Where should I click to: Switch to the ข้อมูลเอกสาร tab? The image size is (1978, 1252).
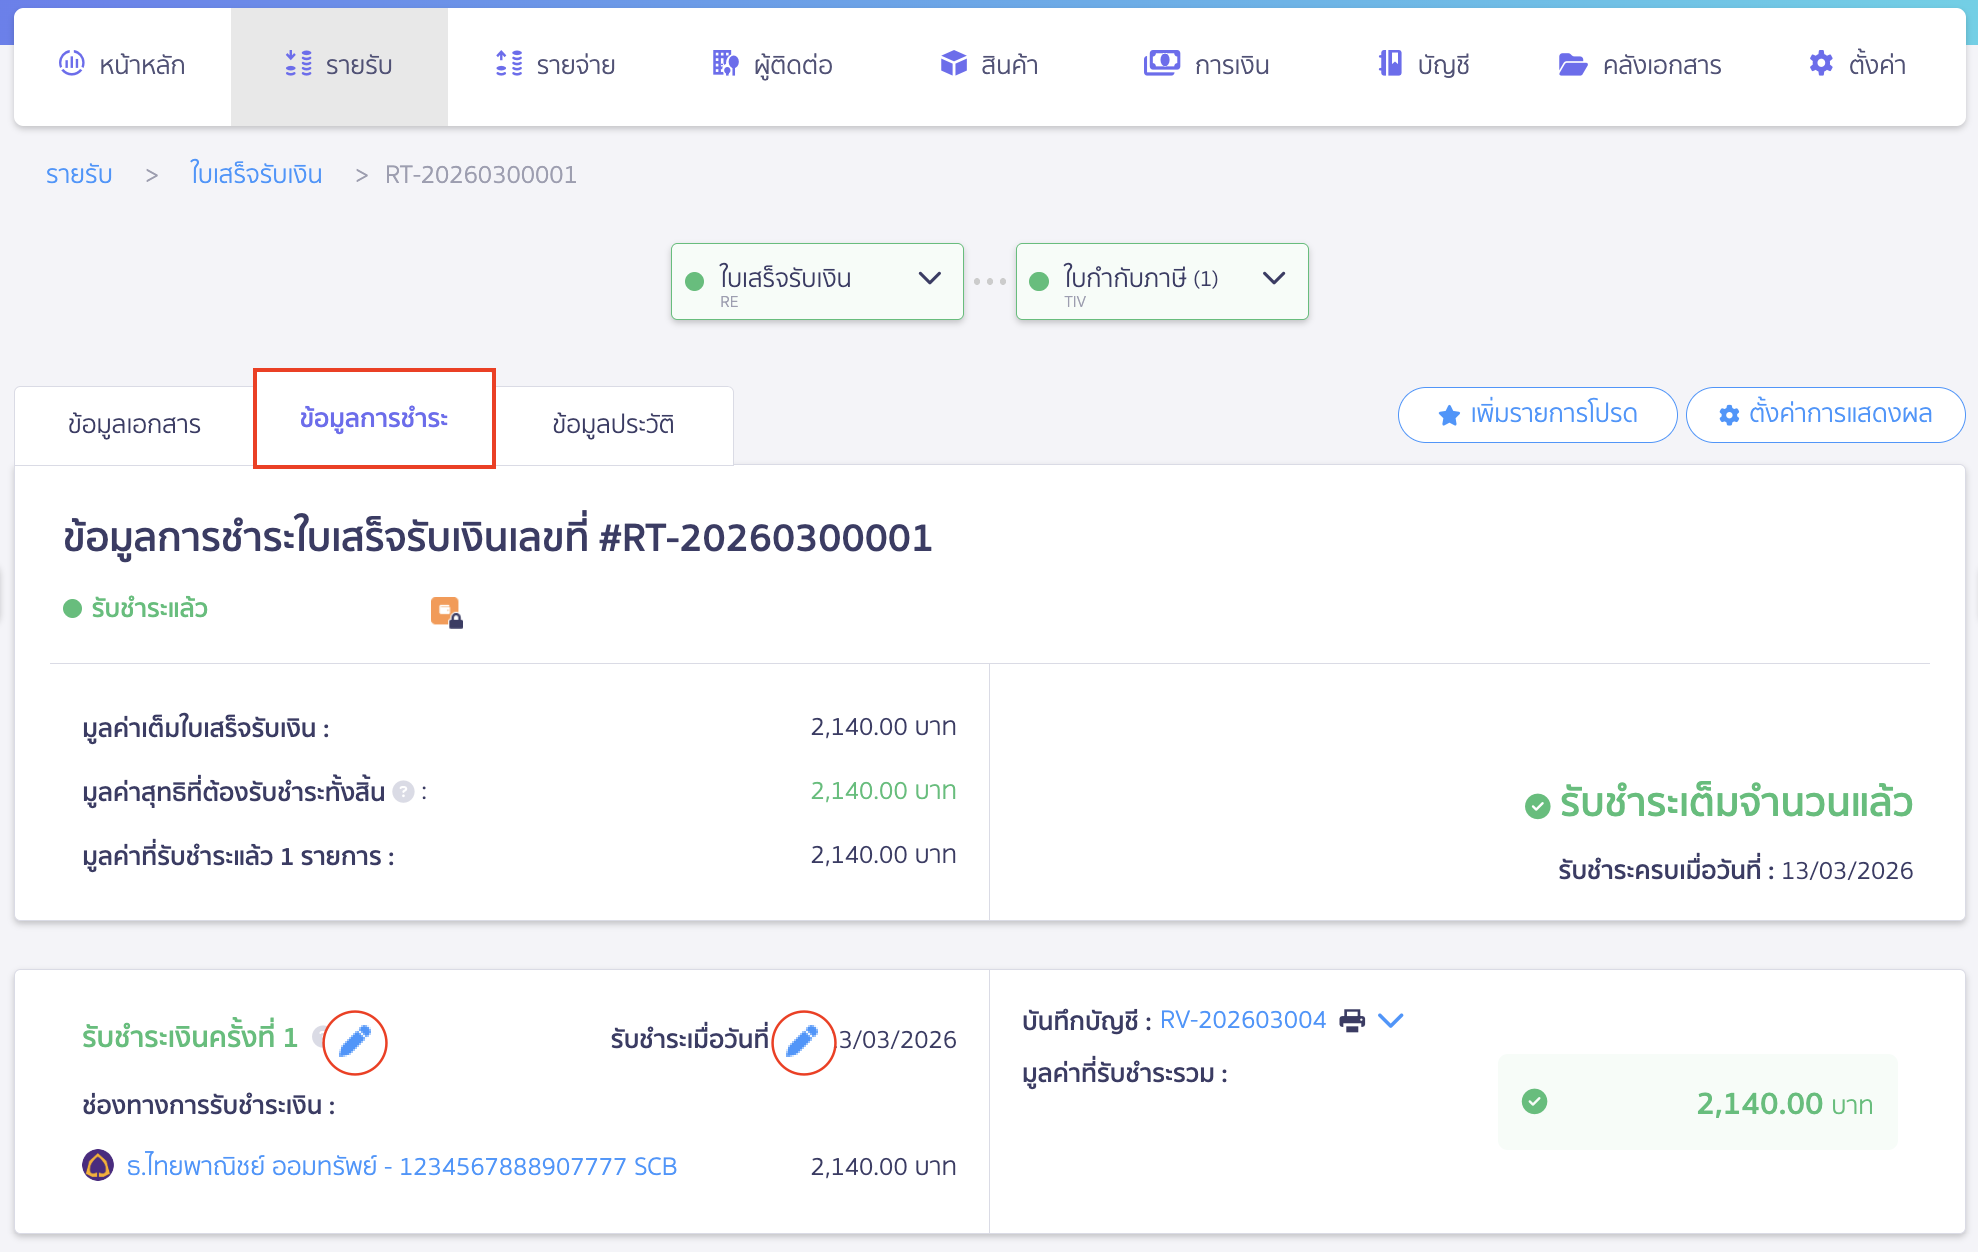point(134,424)
